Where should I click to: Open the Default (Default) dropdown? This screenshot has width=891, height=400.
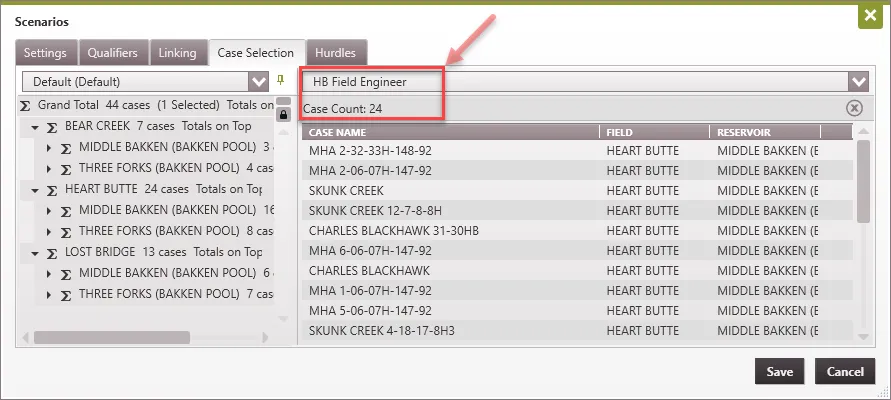257,81
